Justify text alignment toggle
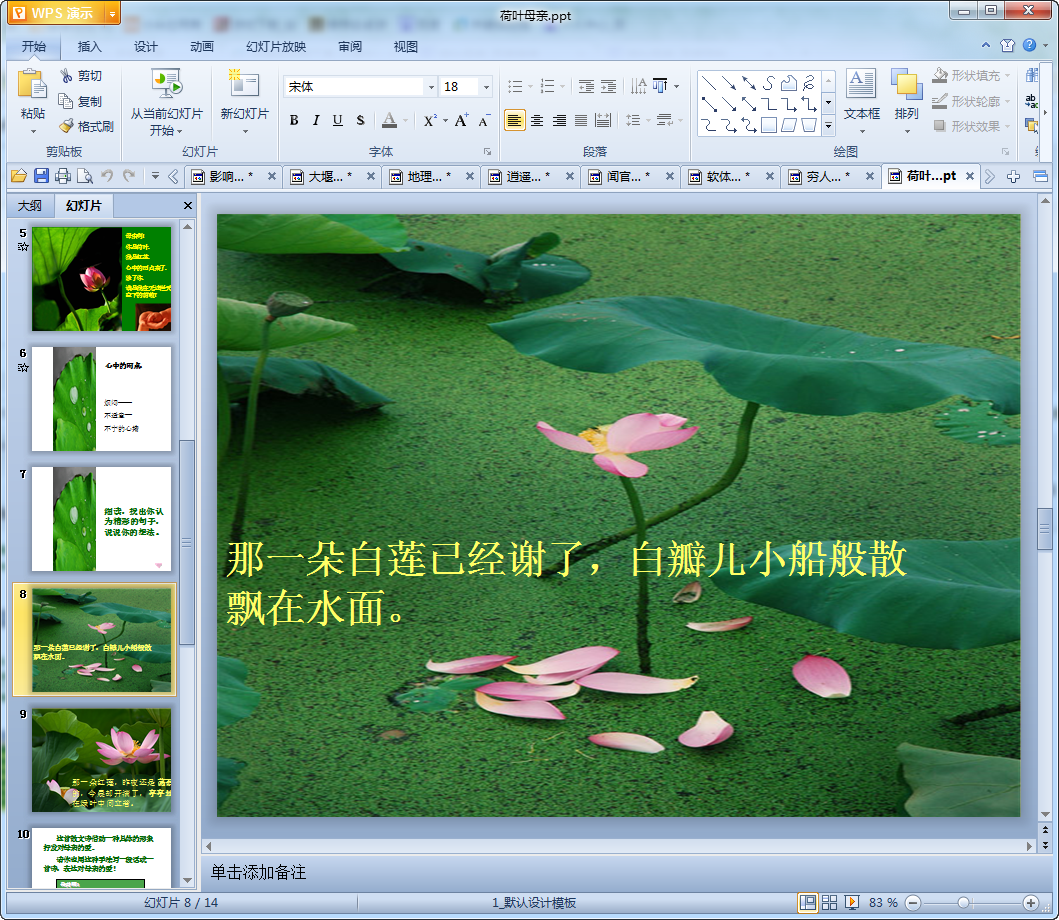Viewport: 1059px width, 920px height. point(581,120)
